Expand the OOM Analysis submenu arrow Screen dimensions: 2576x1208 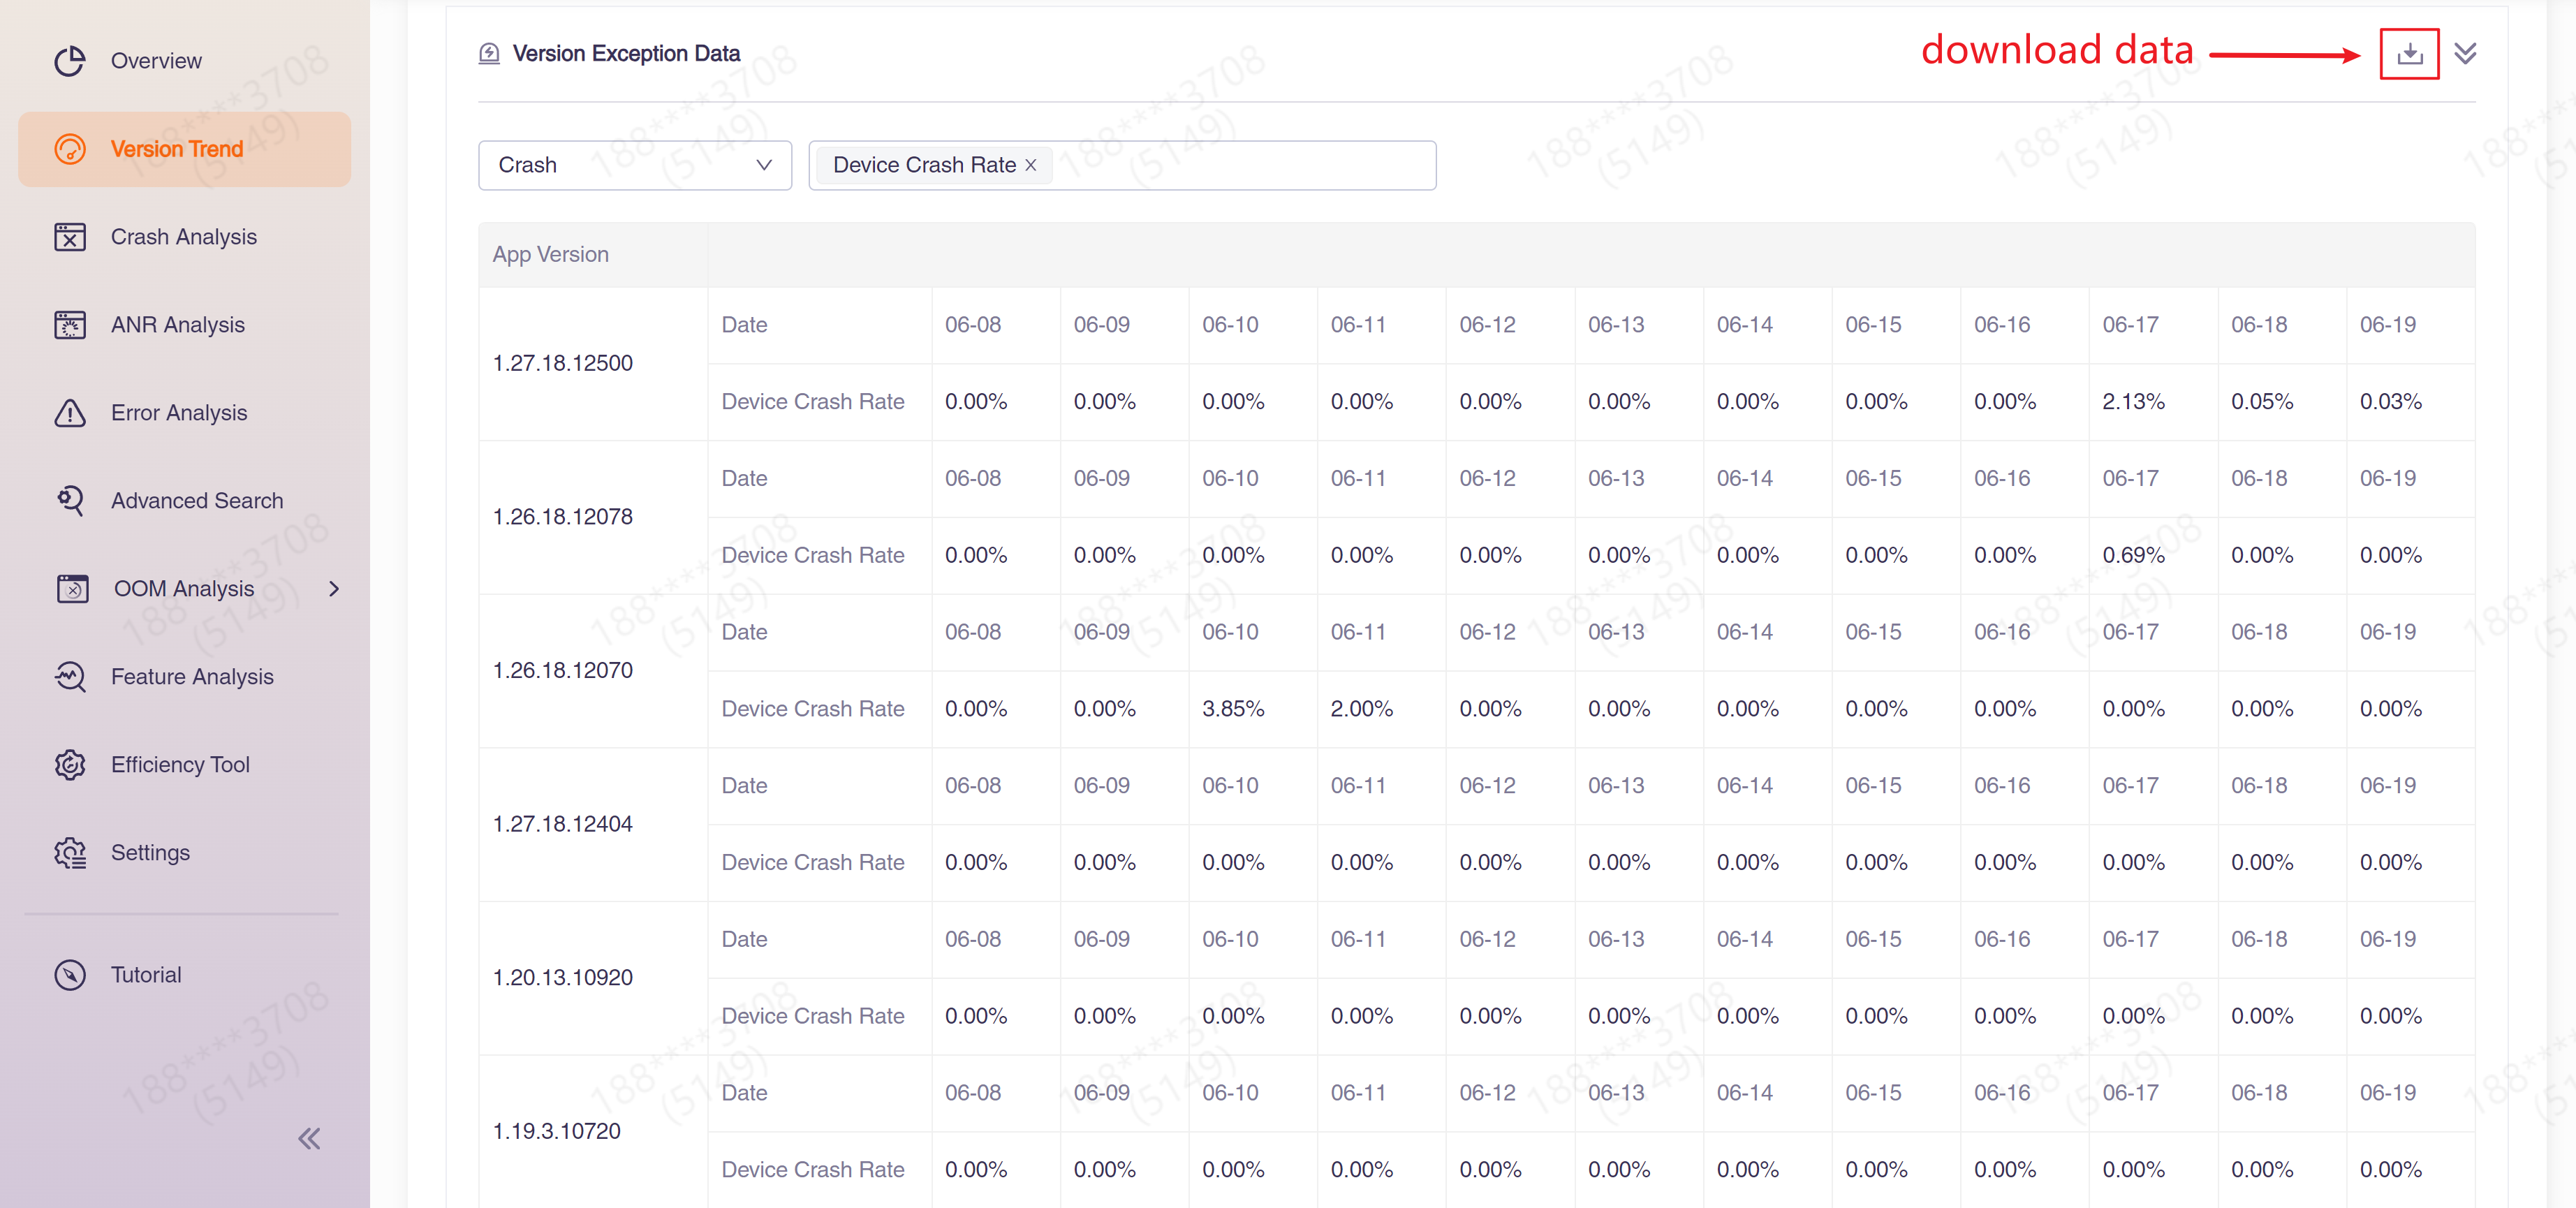(x=334, y=589)
